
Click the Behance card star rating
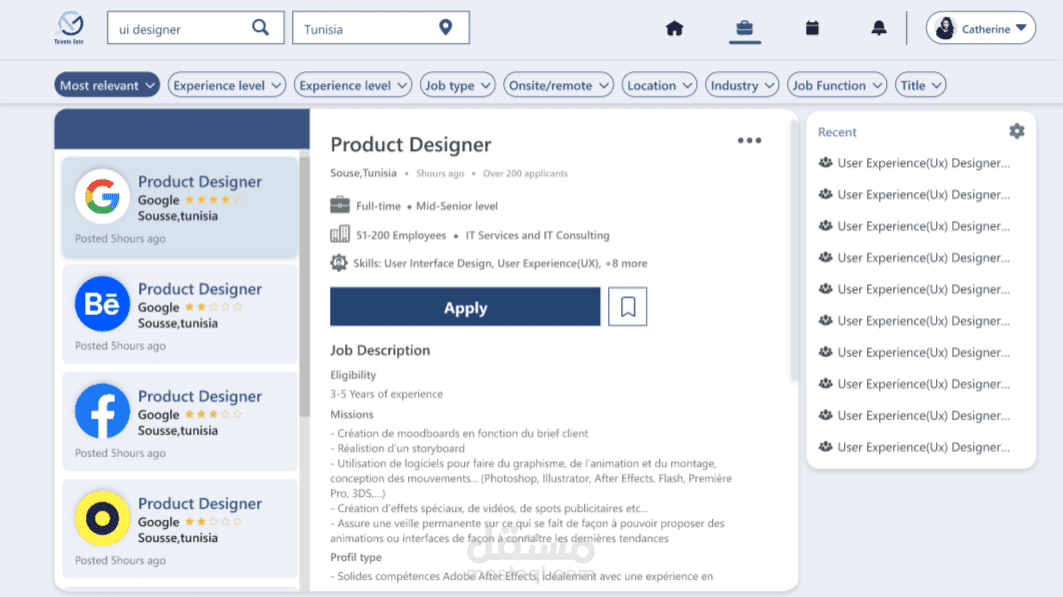[214, 307]
